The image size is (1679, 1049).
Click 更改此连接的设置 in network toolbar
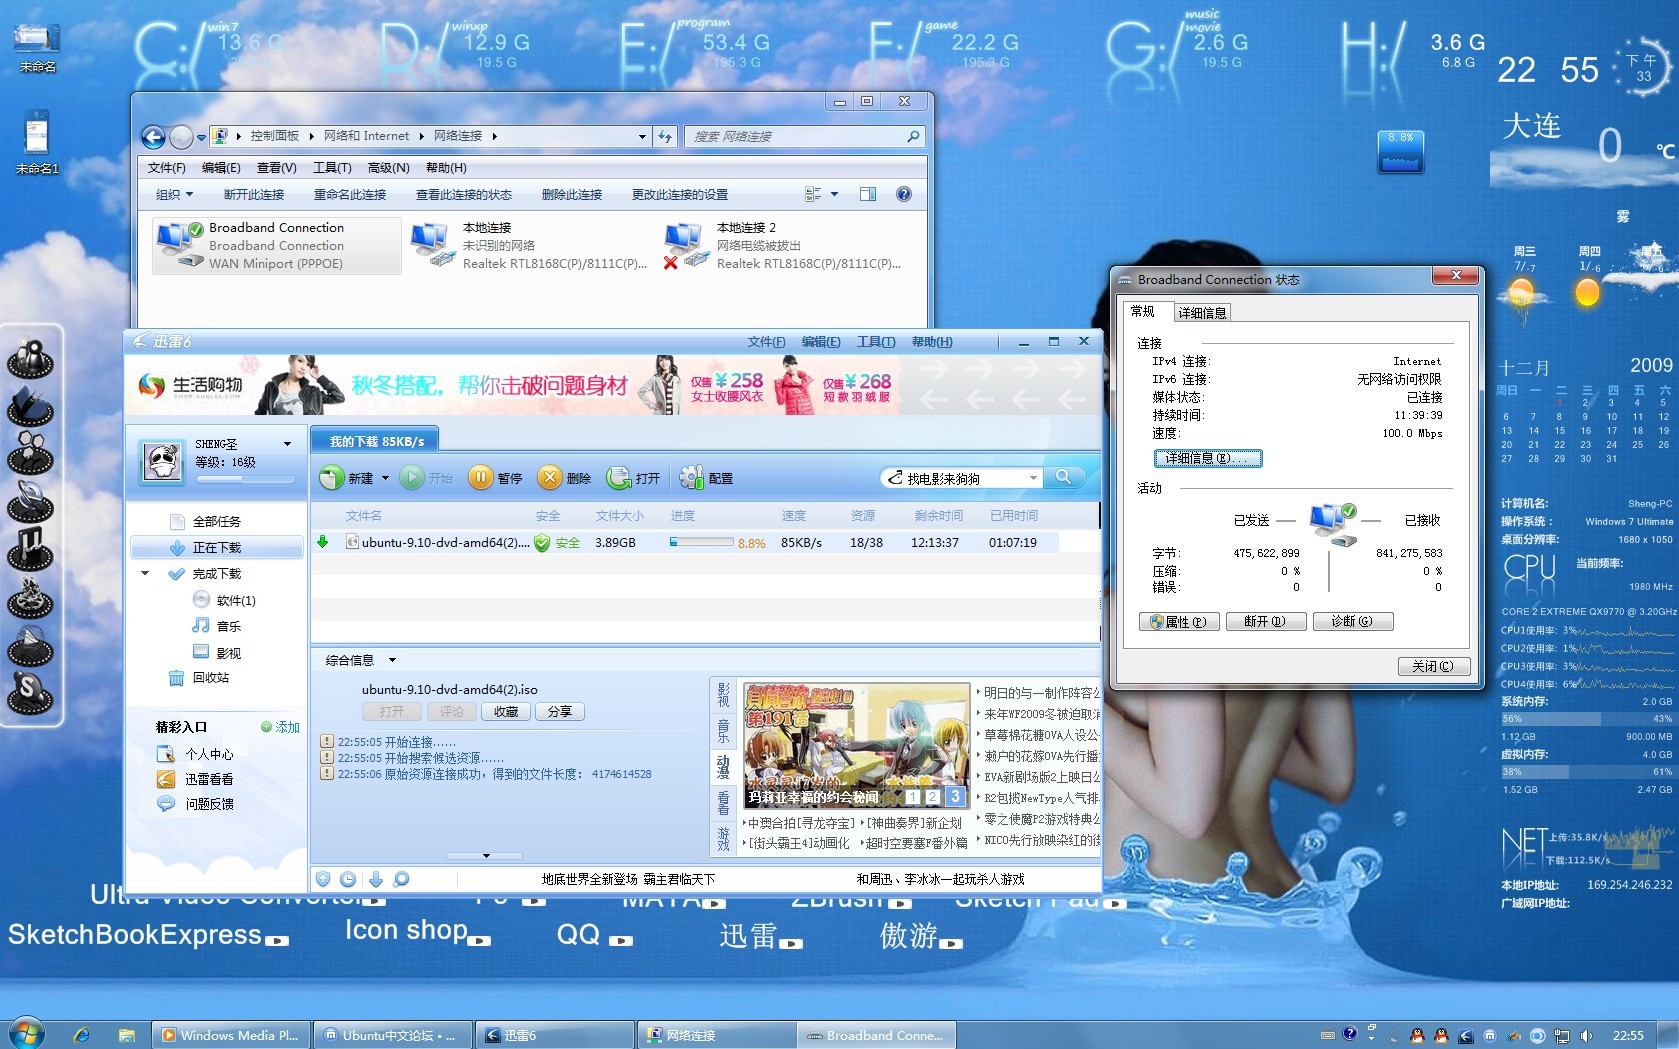680,194
